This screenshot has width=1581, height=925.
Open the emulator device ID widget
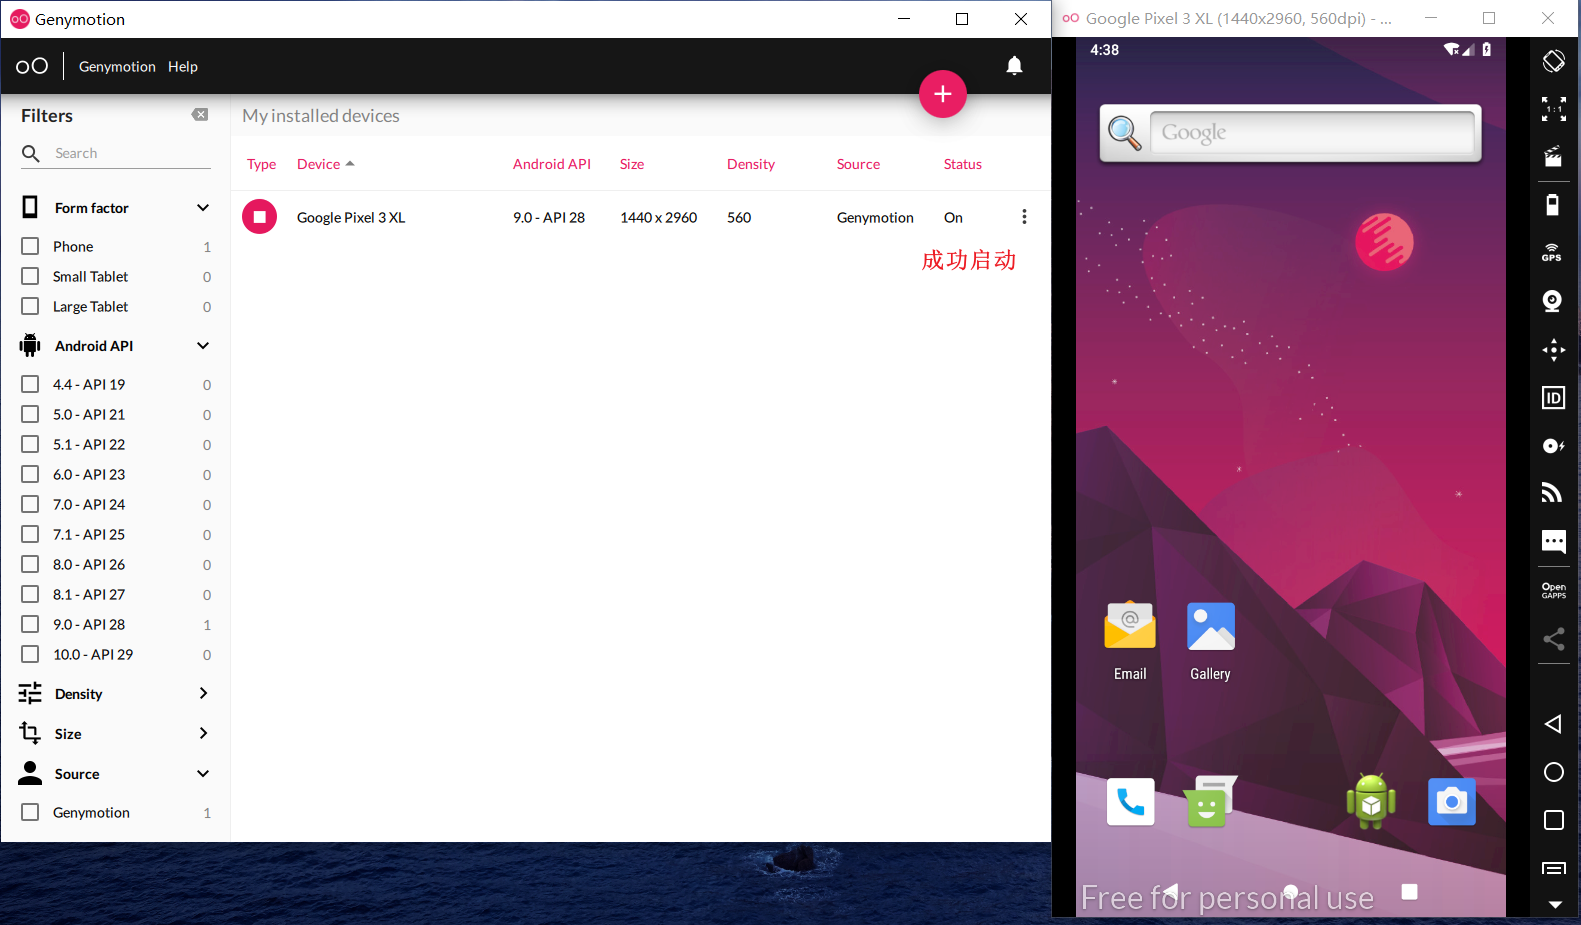tap(1553, 398)
